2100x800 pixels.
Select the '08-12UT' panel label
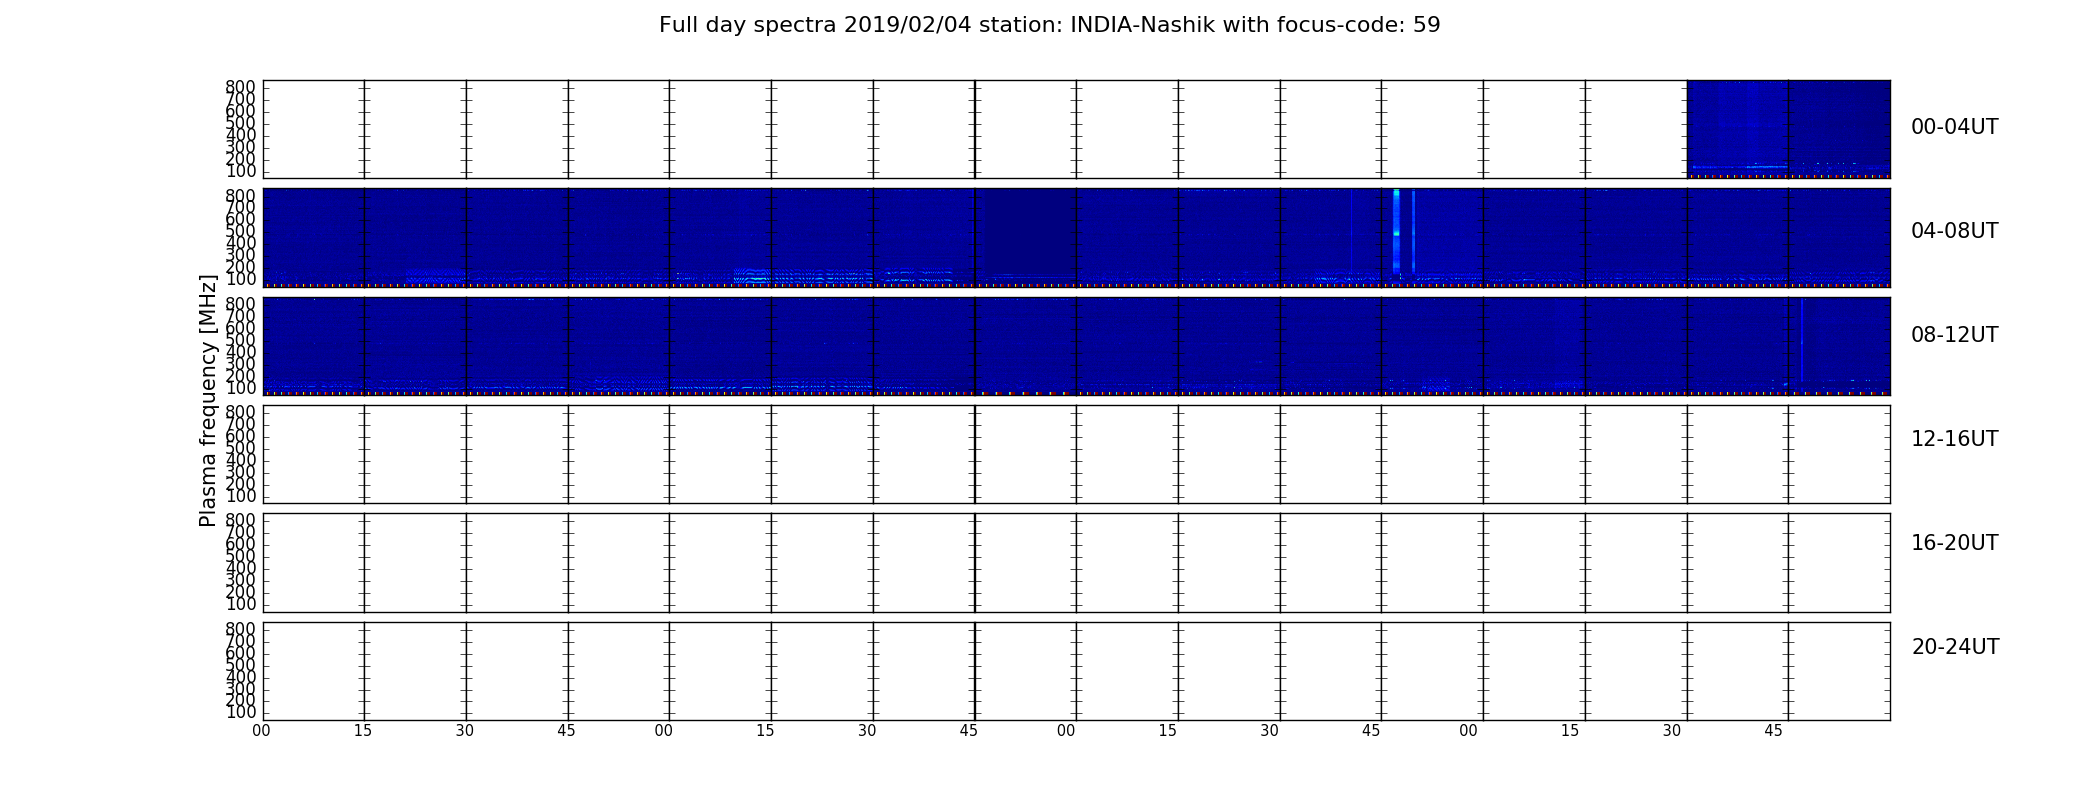tap(1954, 335)
